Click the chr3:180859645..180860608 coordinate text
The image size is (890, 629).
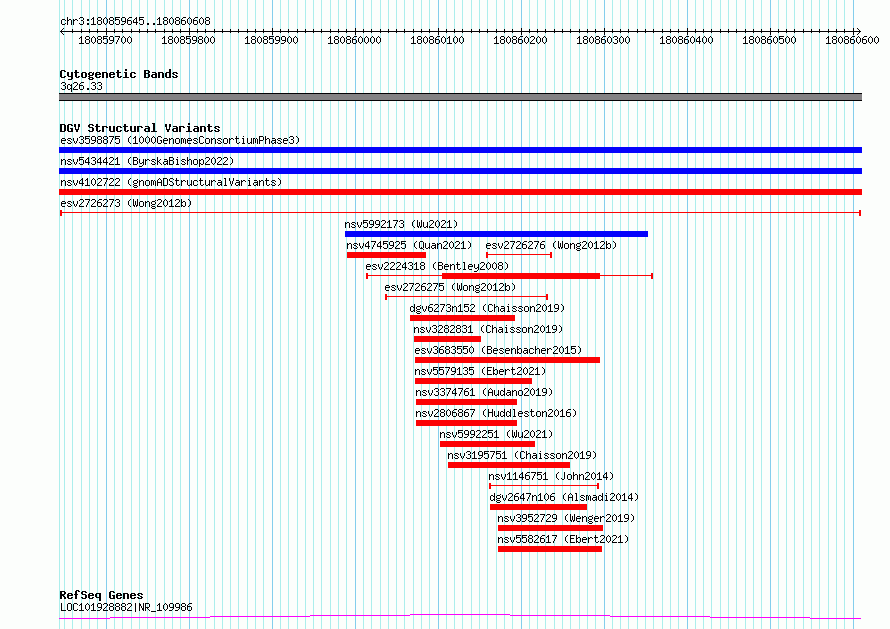[135, 21]
